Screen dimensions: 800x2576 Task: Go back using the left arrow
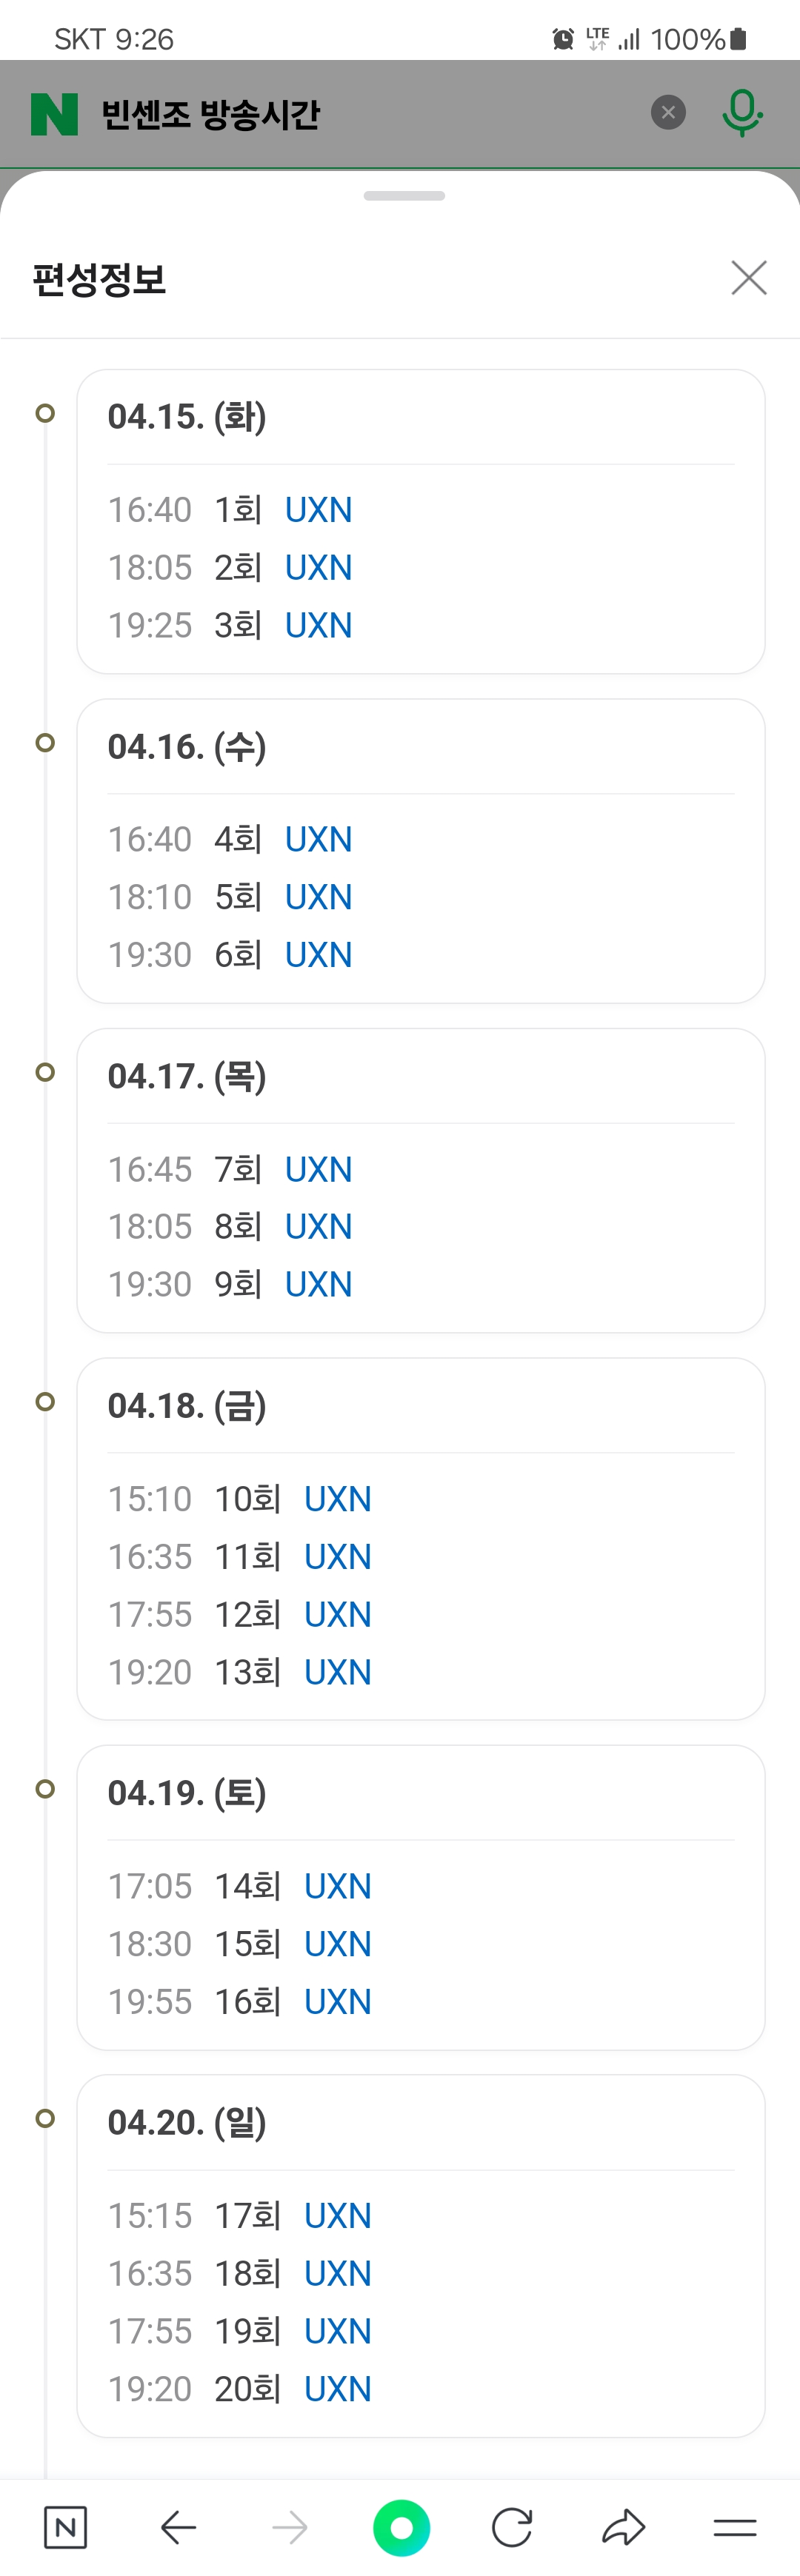178,2527
